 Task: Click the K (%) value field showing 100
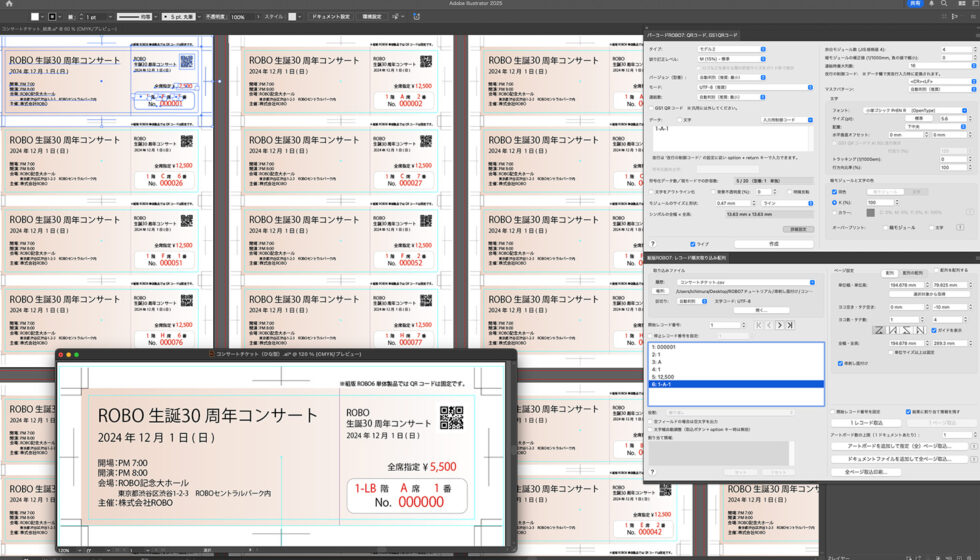click(x=880, y=202)
